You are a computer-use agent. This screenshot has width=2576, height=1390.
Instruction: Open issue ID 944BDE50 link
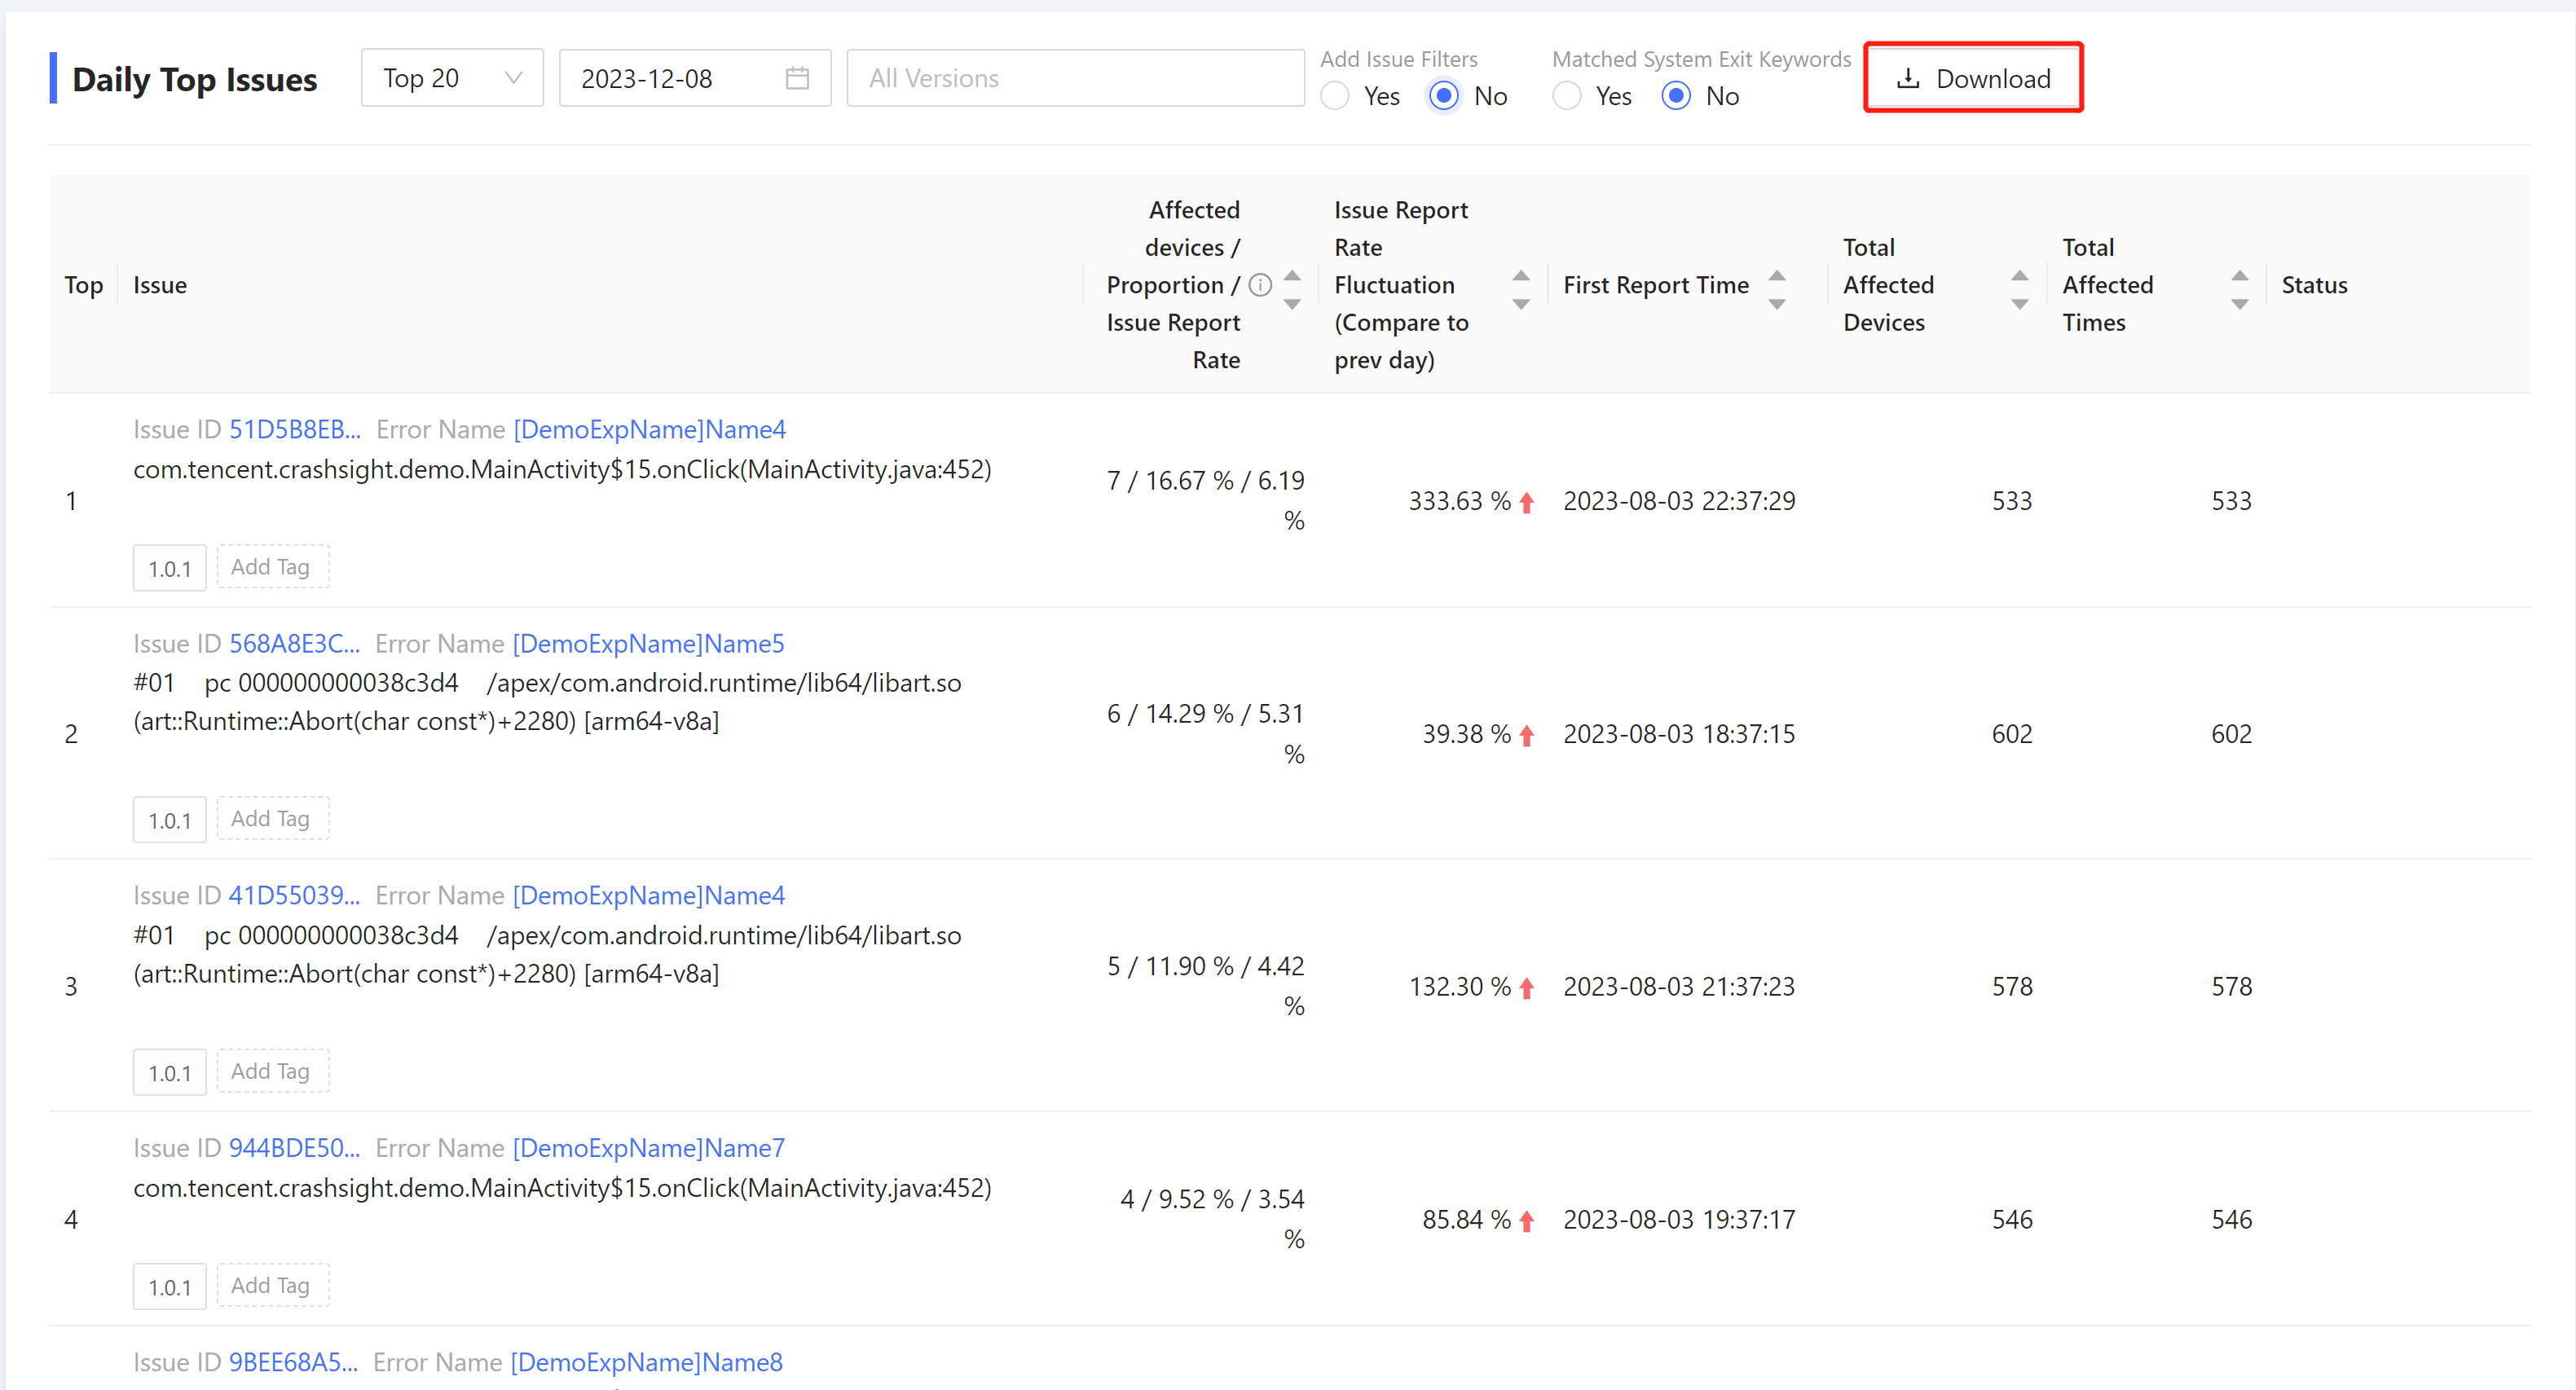(294, 1148)
